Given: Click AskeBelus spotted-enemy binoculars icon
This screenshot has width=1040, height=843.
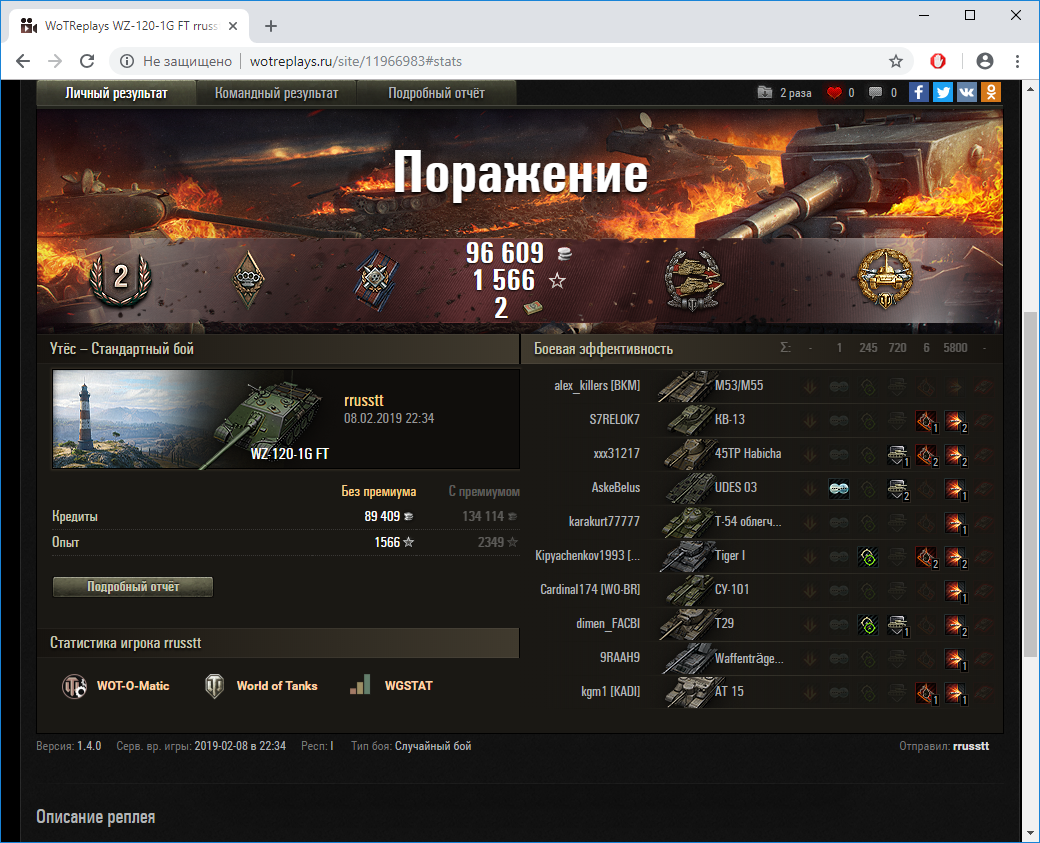Looking at the screenshot, I should [x=839, y=489].
